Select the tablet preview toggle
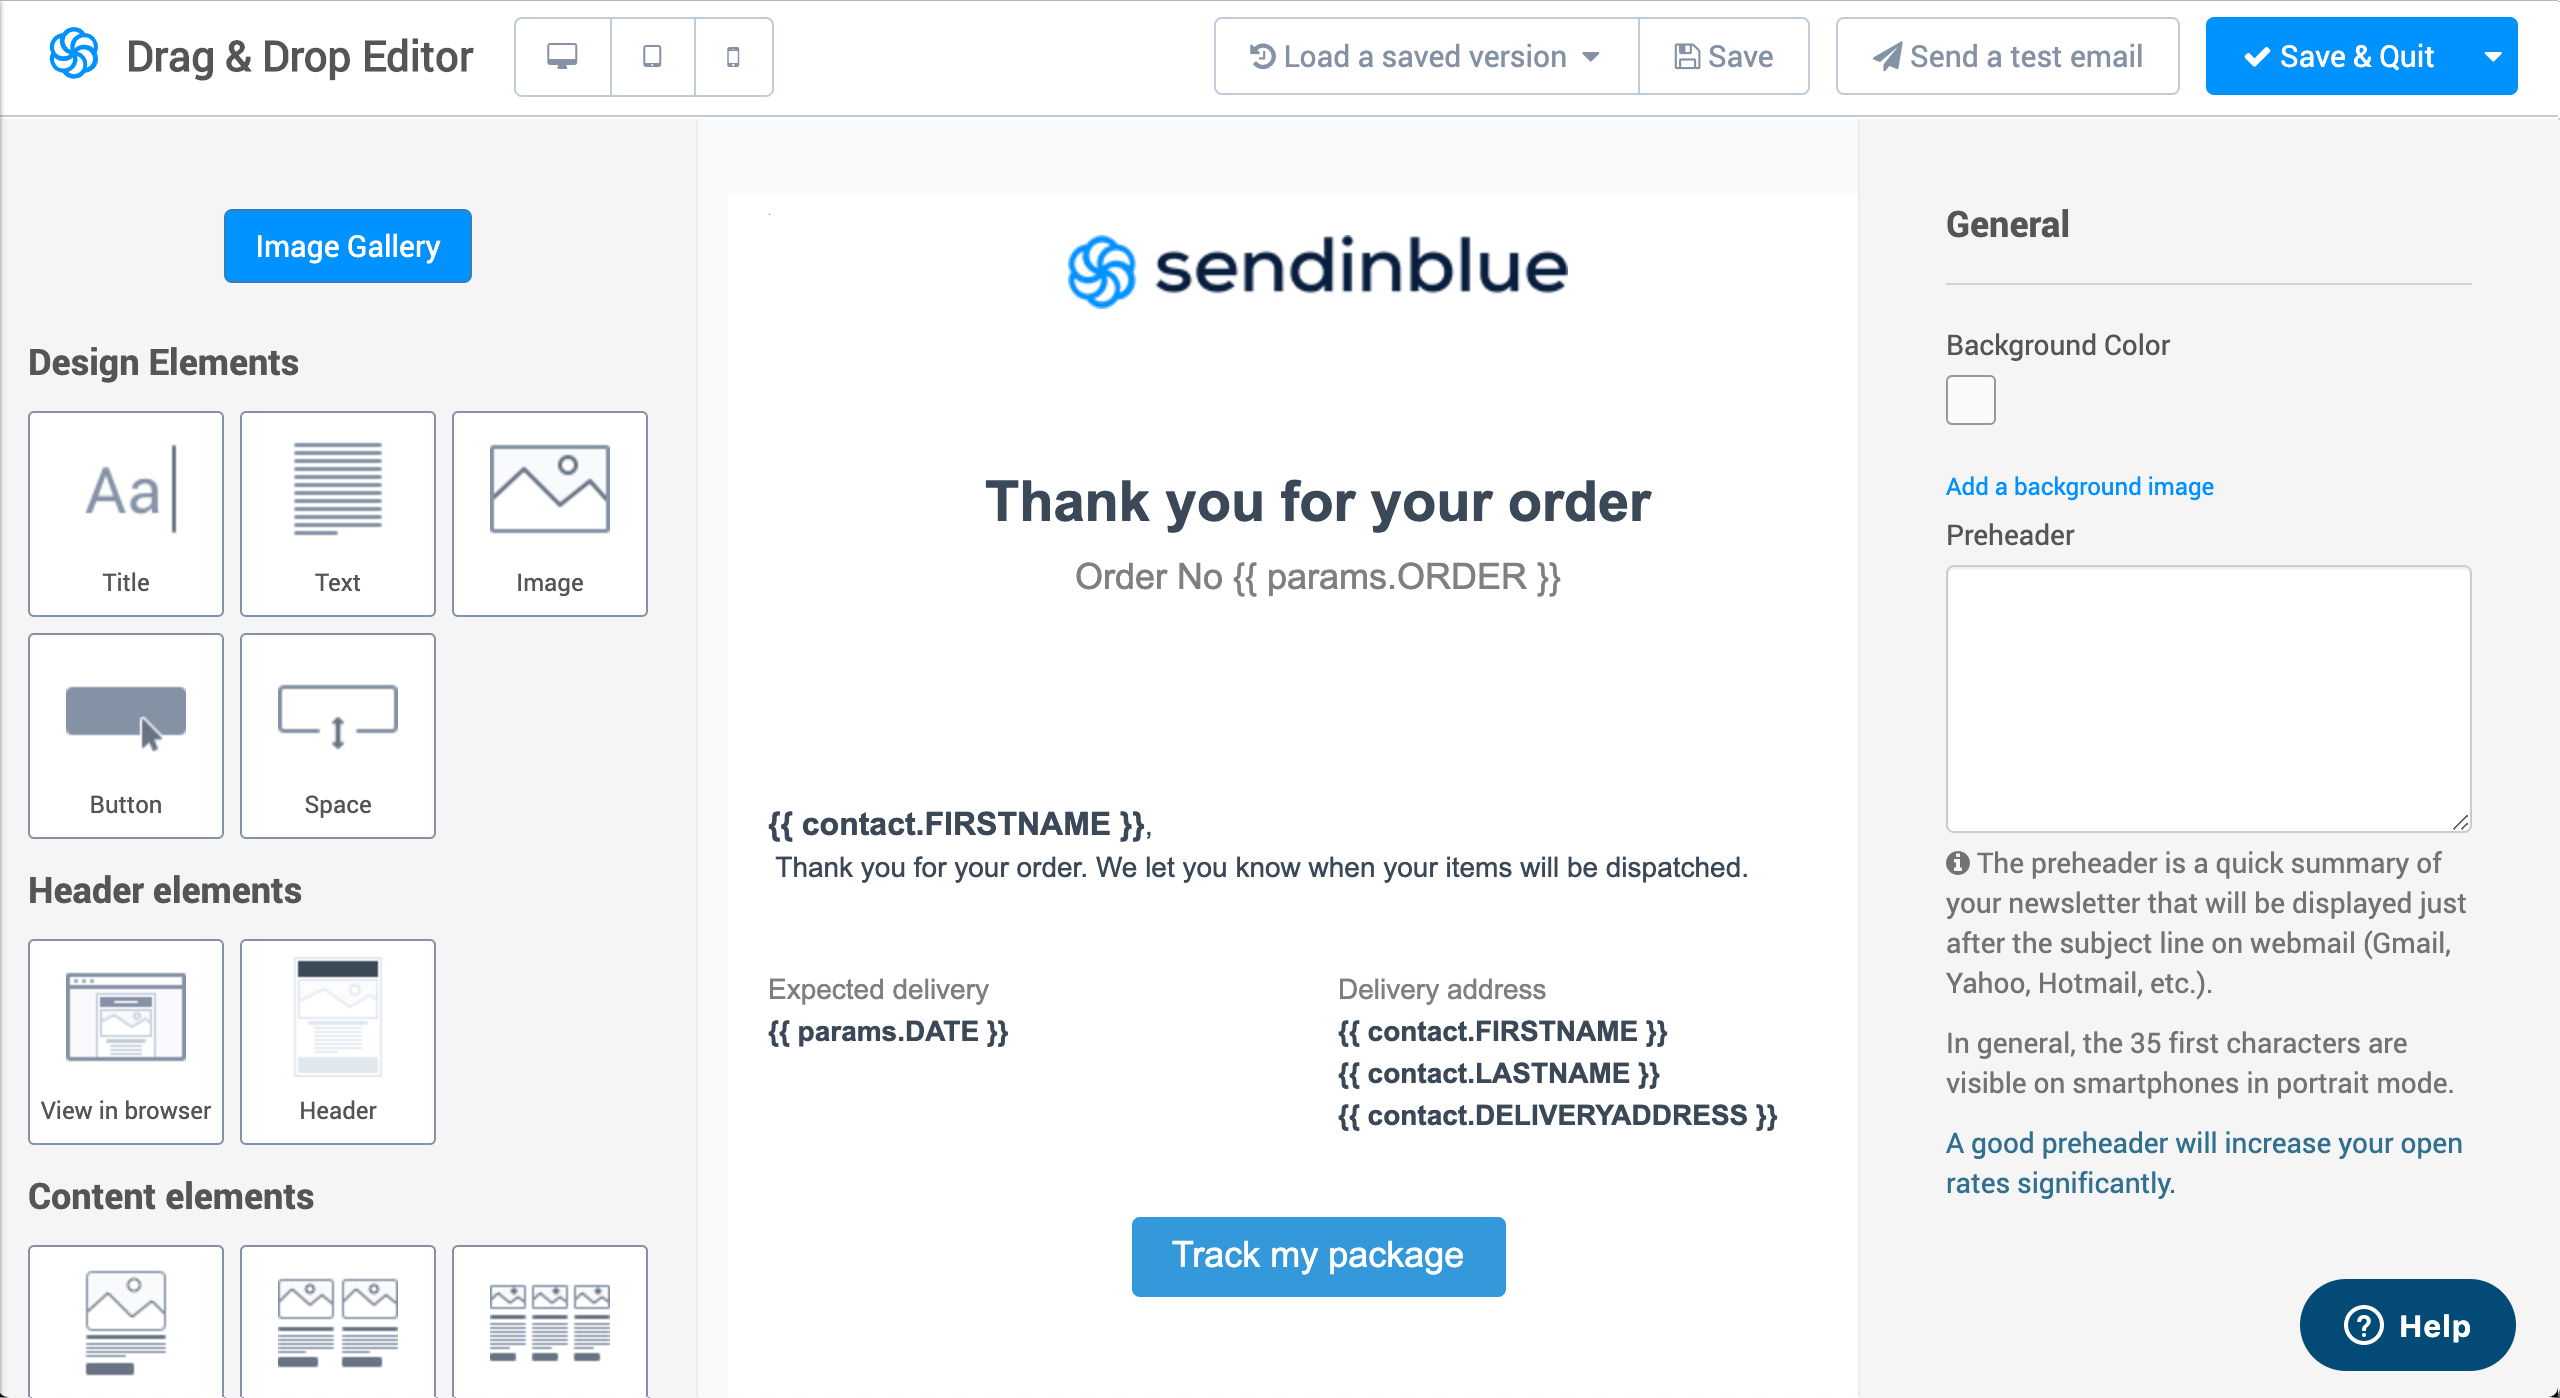 (x=651, y=57)
